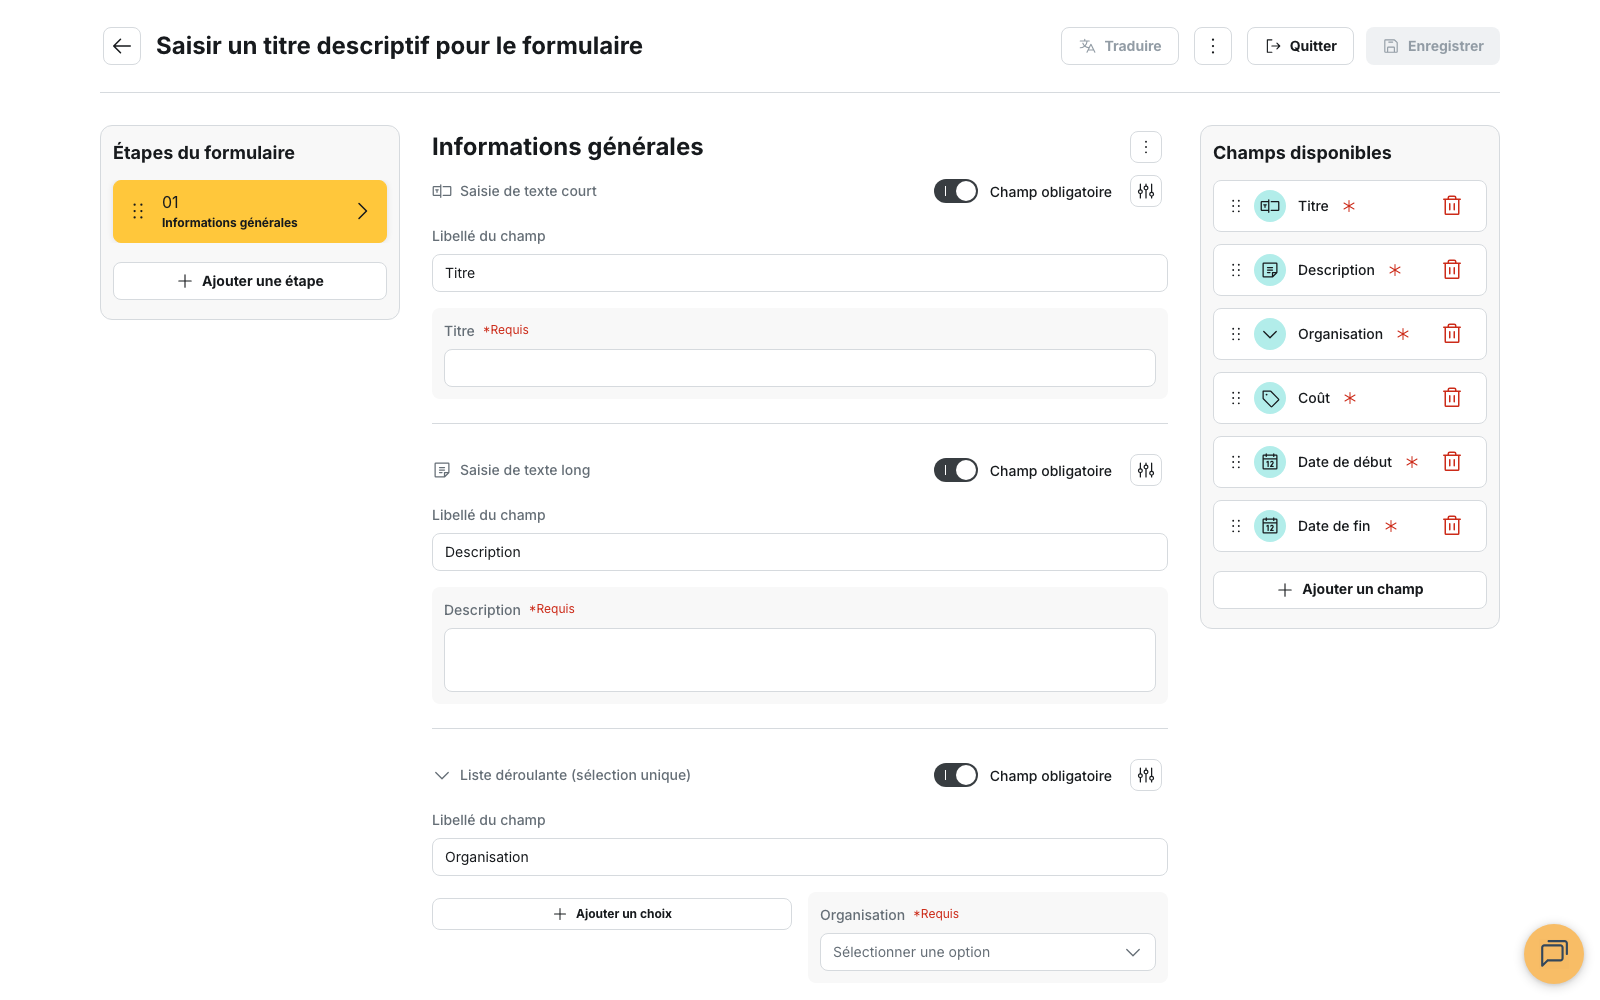Click Ajouter un choix
The height and width of the screenshot is (1000, 1600).
click(612, 914)
